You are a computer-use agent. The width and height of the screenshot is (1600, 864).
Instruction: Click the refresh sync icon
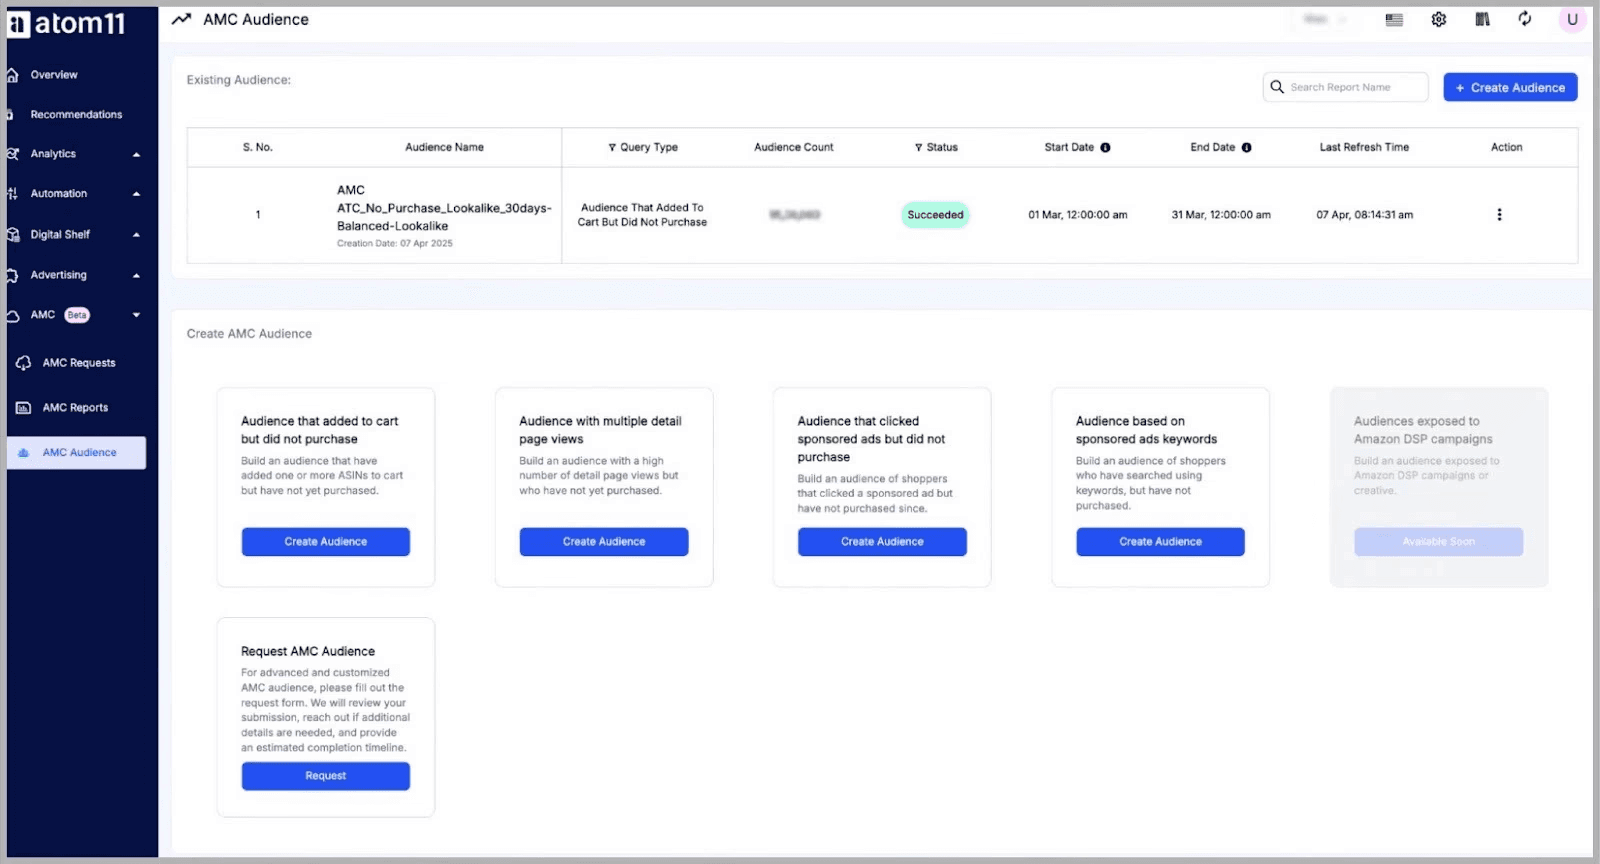(1525, 19)
